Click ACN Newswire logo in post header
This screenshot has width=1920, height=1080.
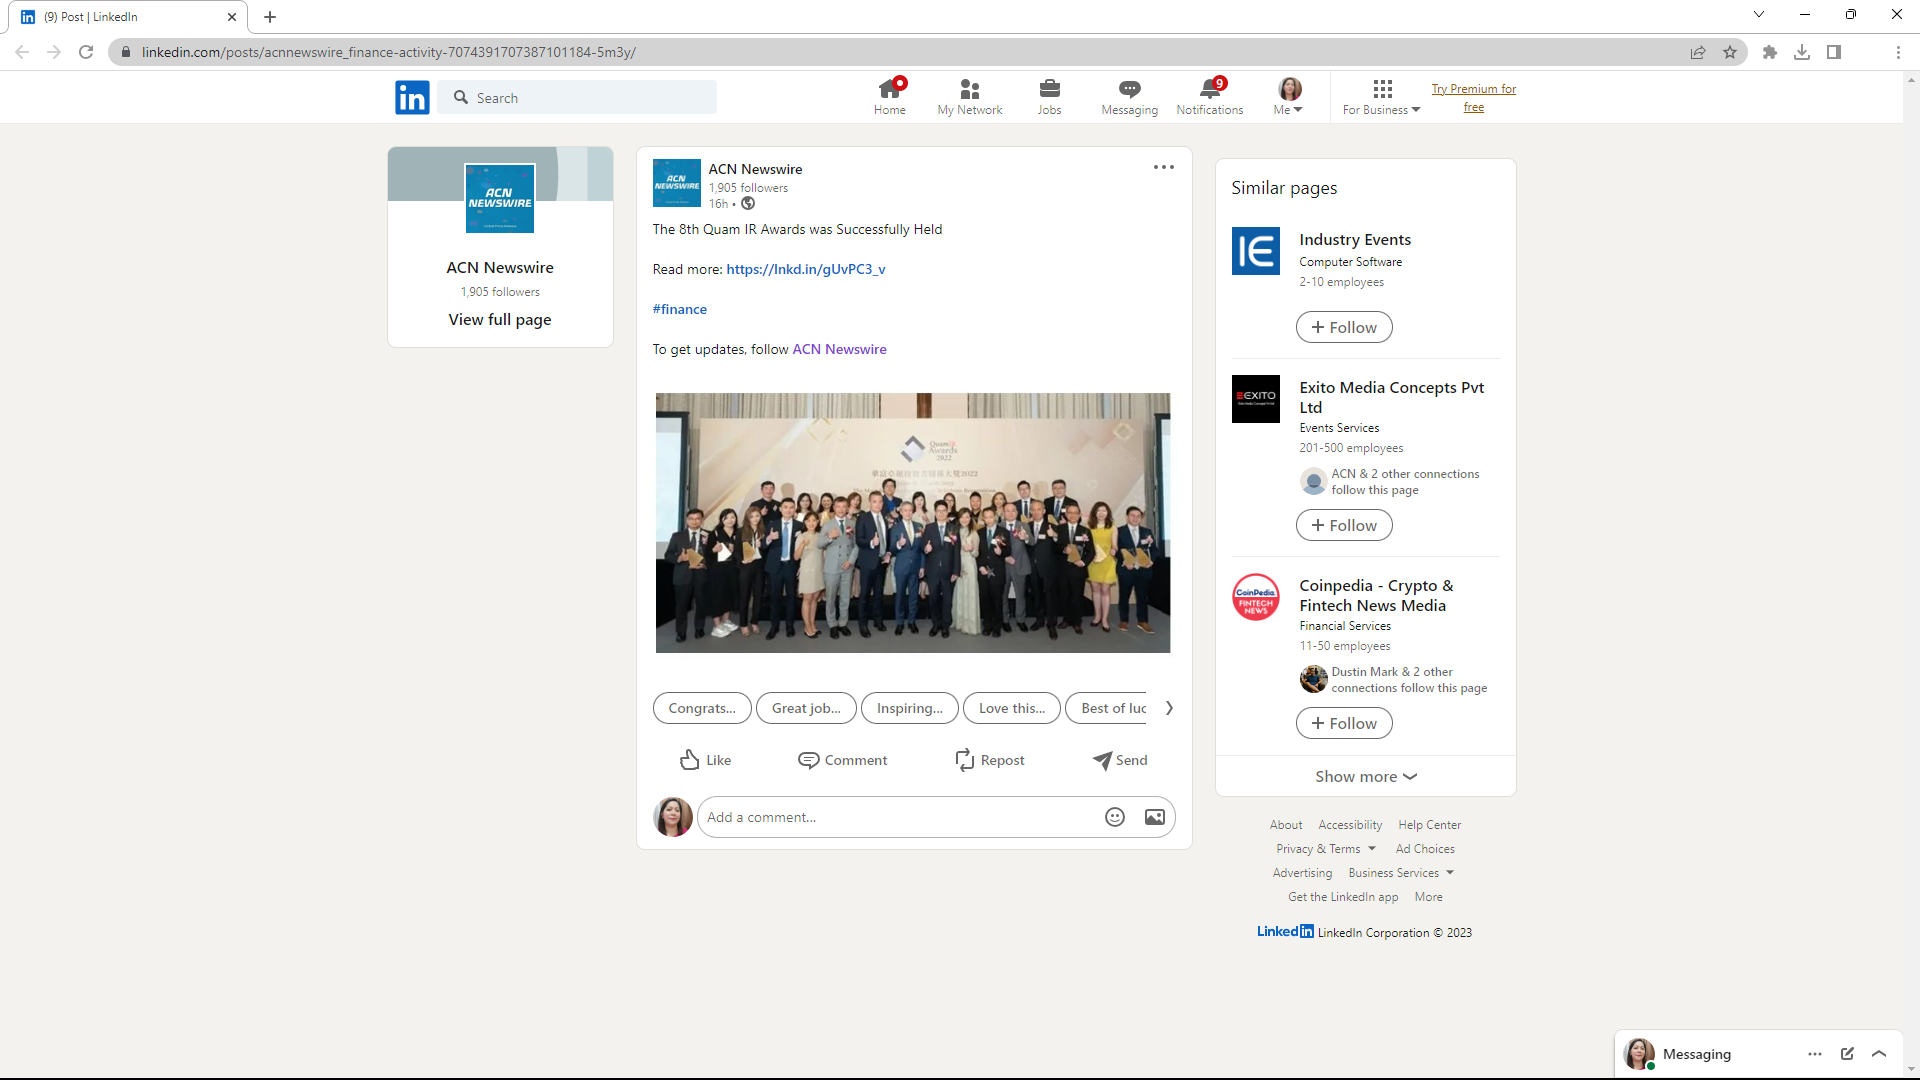coord(677,183)
